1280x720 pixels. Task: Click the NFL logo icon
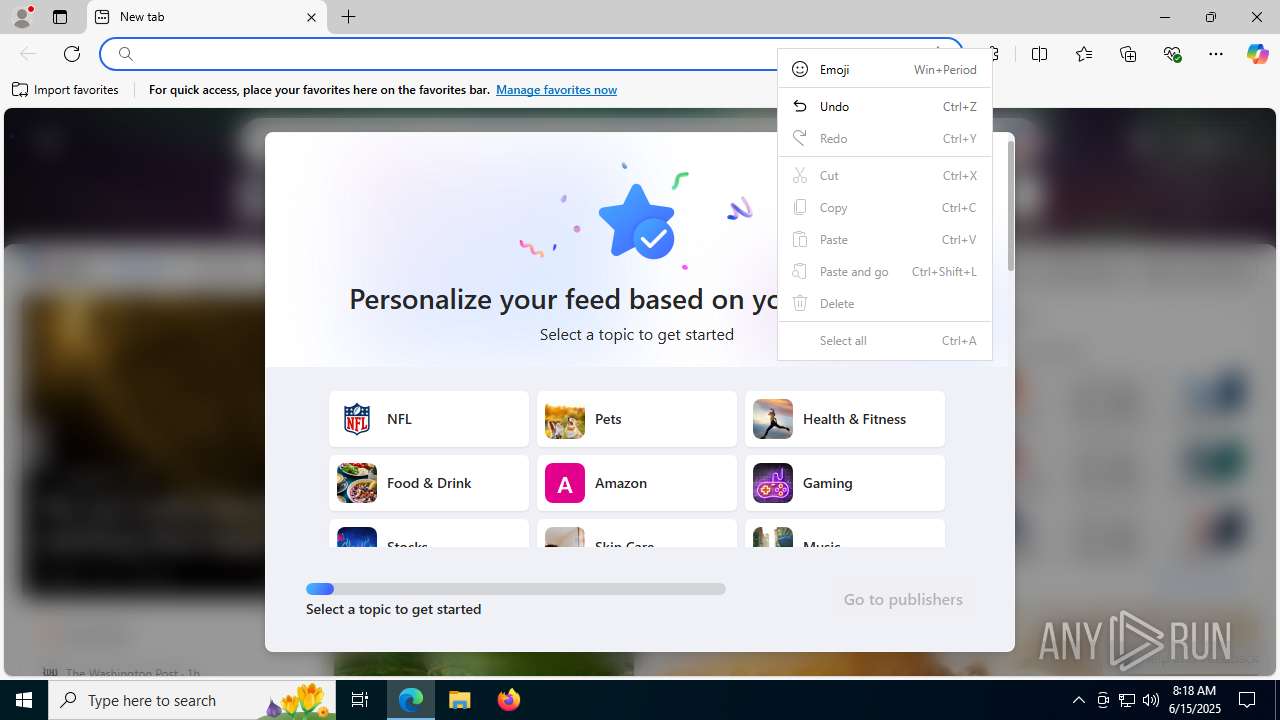(x=357, y=419)
